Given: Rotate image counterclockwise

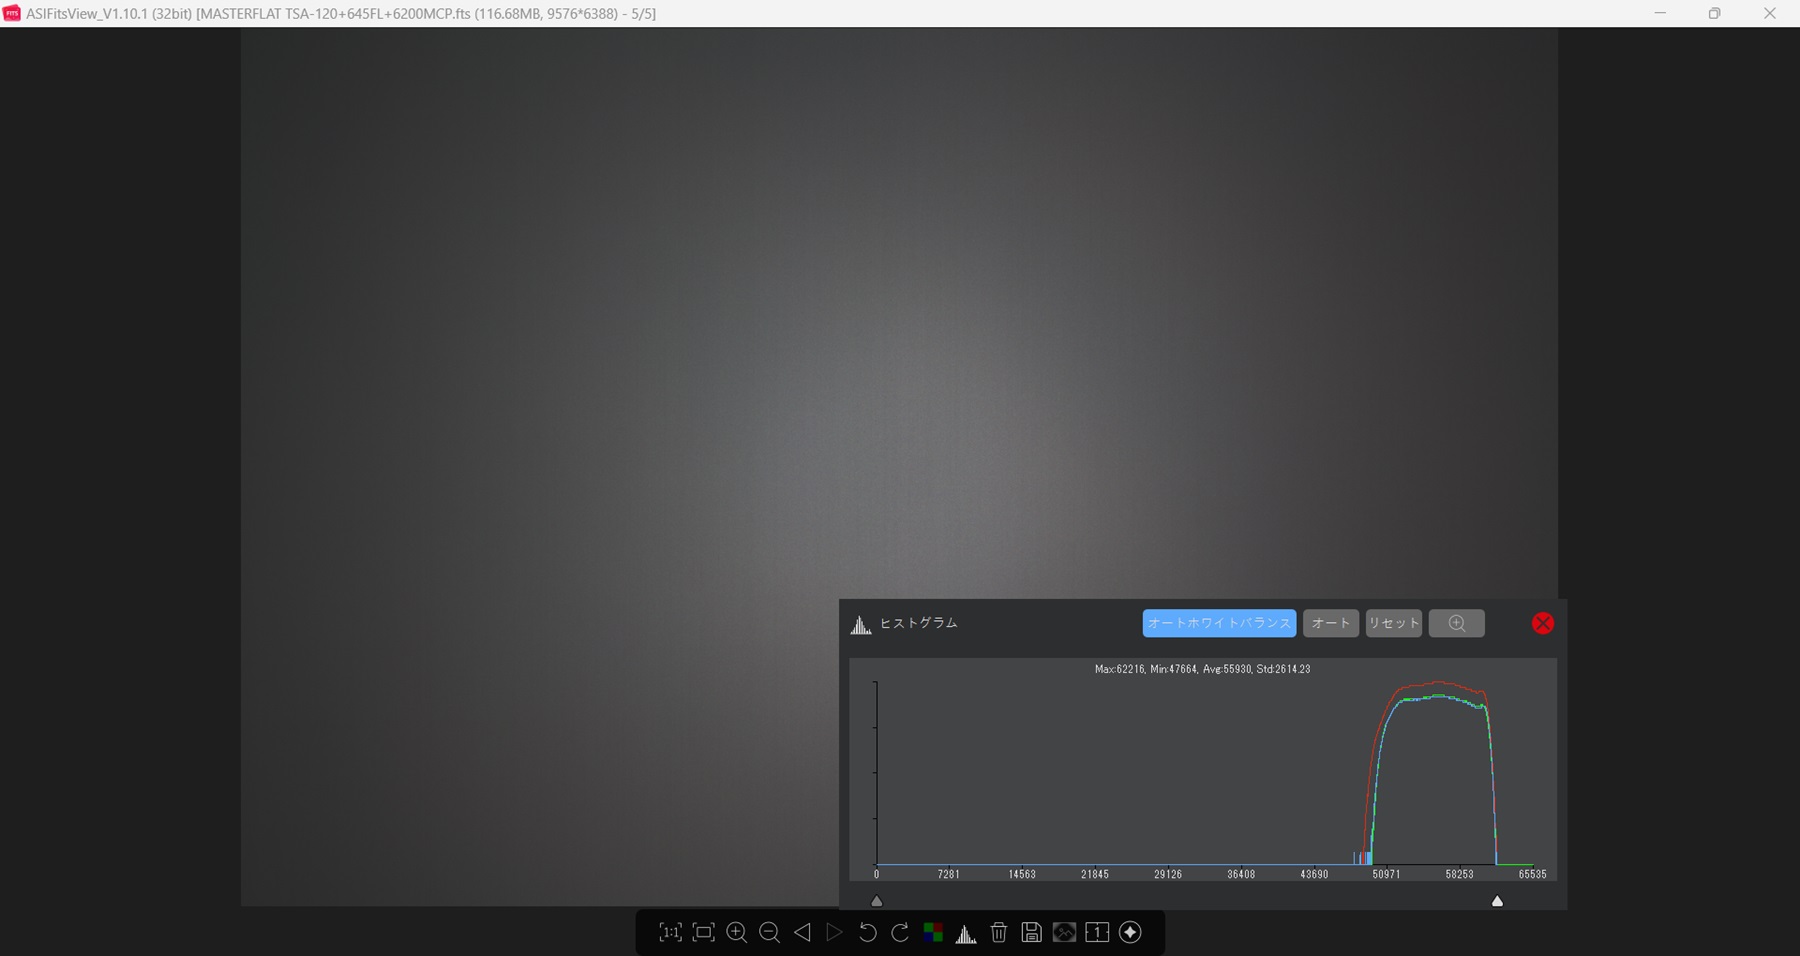Looking at the screenshot, I should pyautogui.click(x=867, y=932).
